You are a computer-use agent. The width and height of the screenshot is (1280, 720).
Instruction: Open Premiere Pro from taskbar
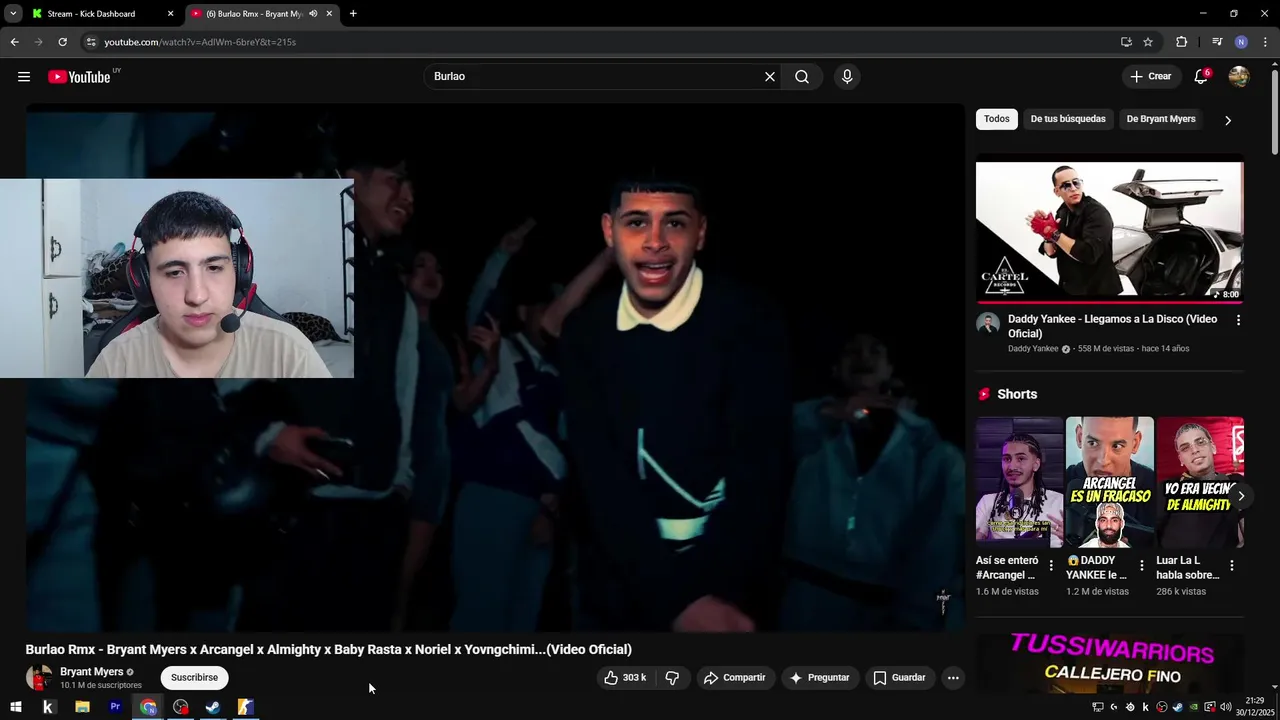pos(115,707)
